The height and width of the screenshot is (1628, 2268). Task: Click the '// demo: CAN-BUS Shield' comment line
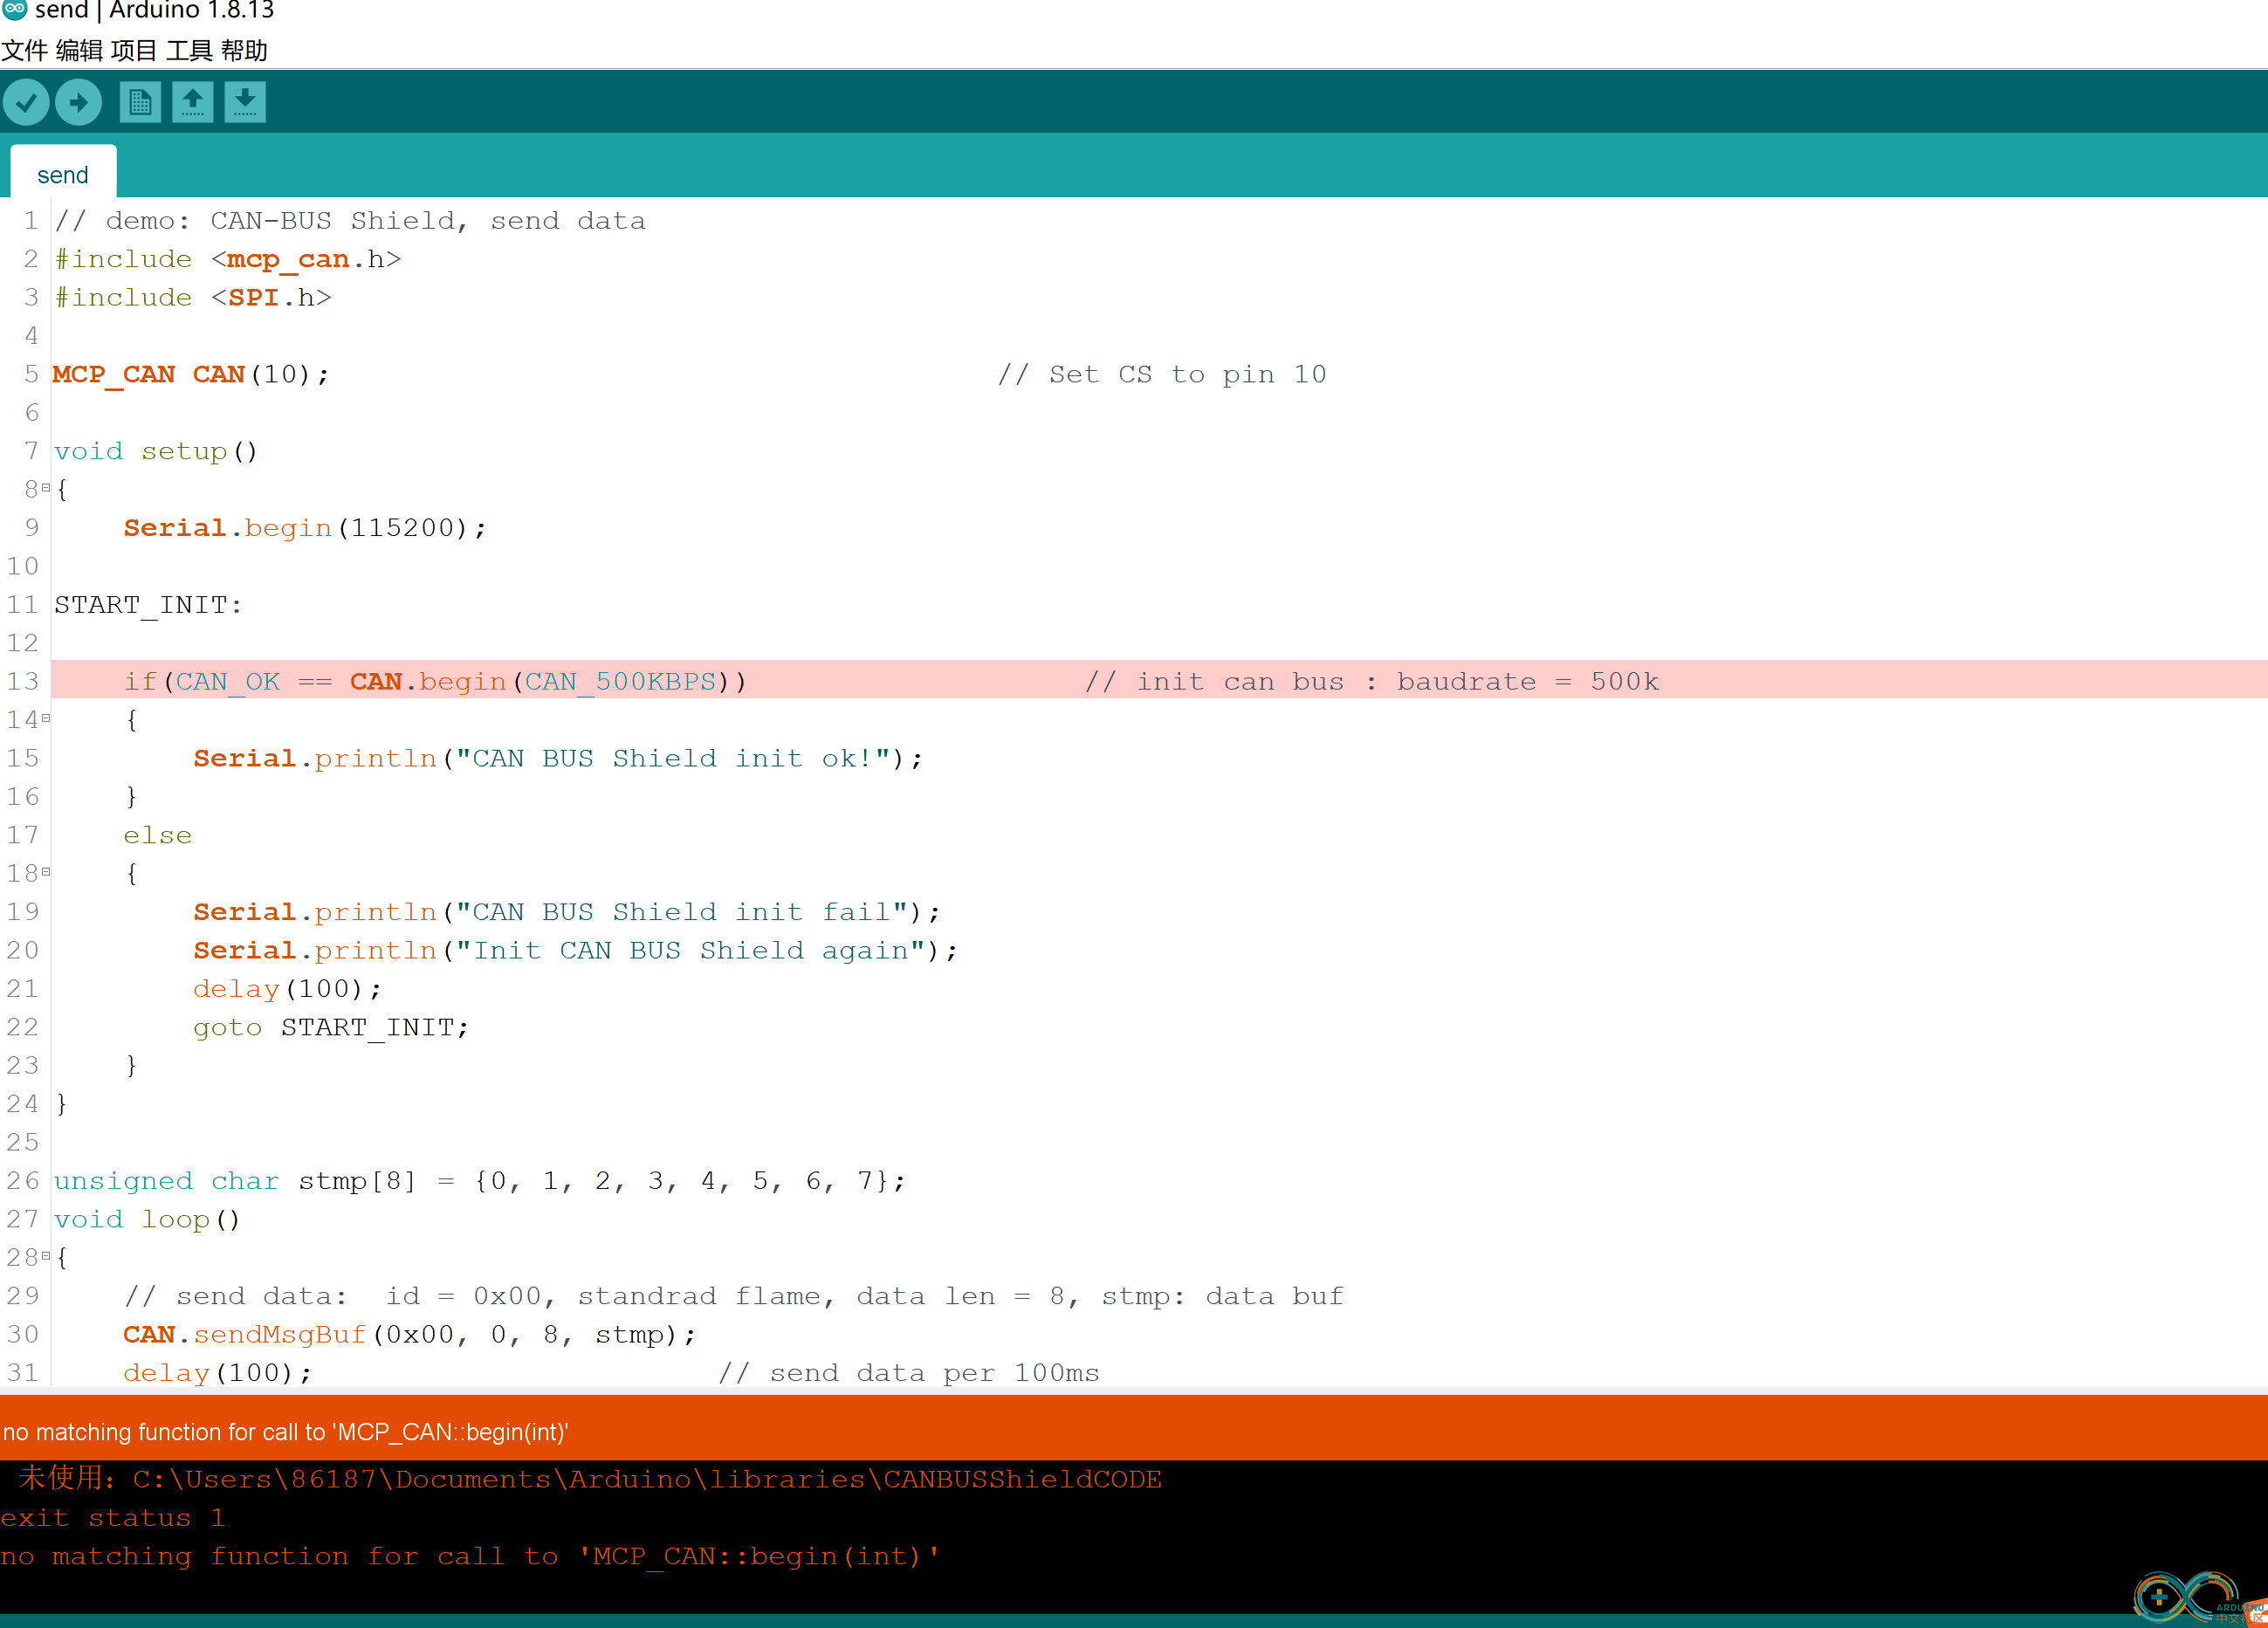pyautogui.click(x=351, y=220)
